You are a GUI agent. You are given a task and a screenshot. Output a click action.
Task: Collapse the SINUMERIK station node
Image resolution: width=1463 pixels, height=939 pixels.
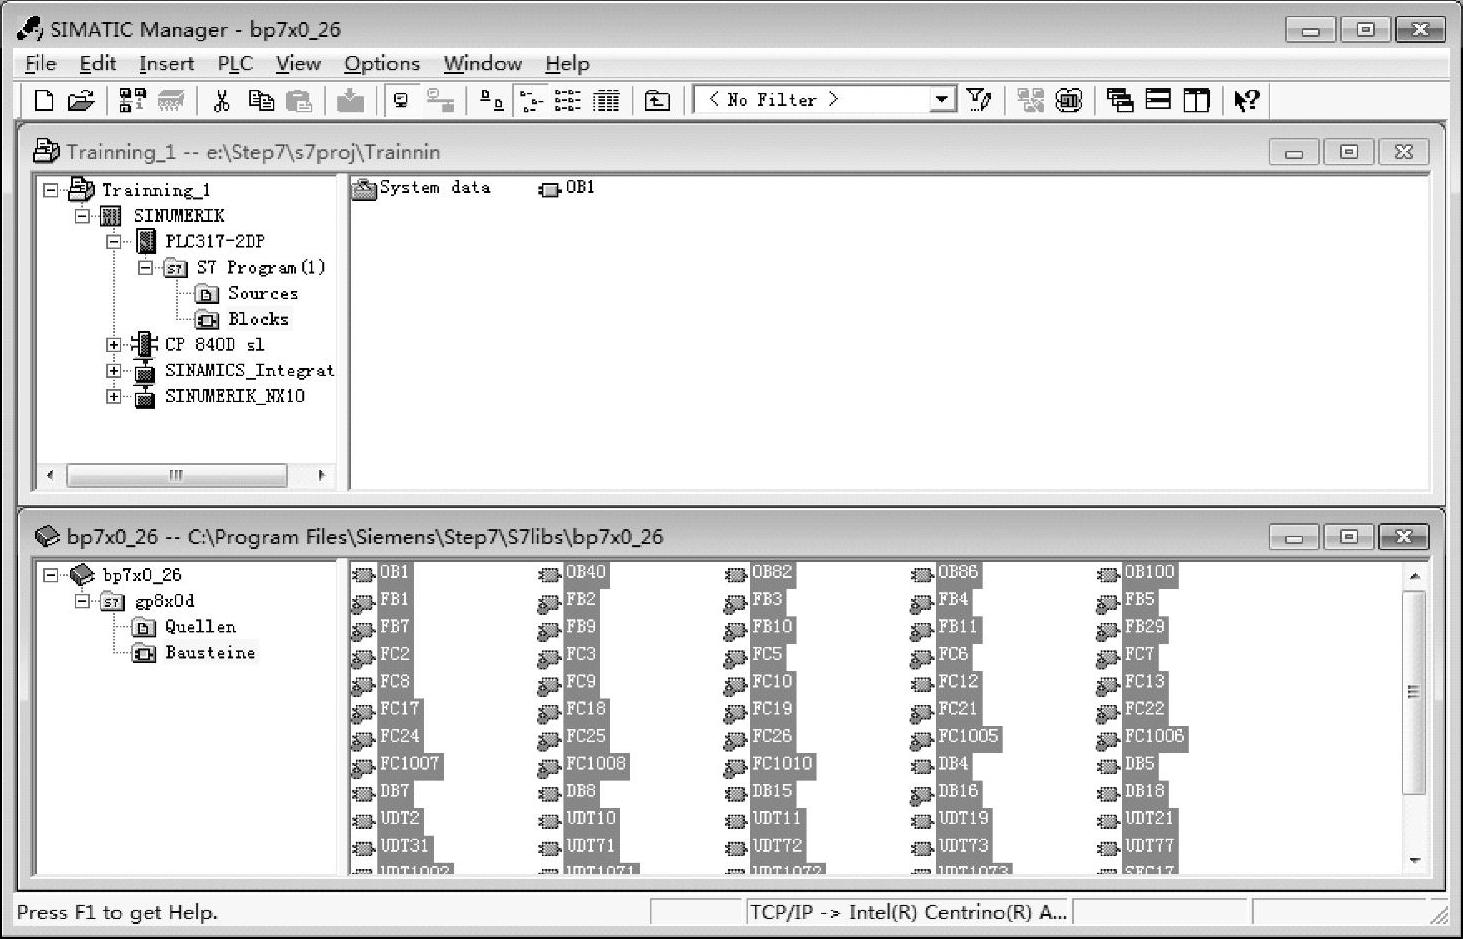coord(83,216)
